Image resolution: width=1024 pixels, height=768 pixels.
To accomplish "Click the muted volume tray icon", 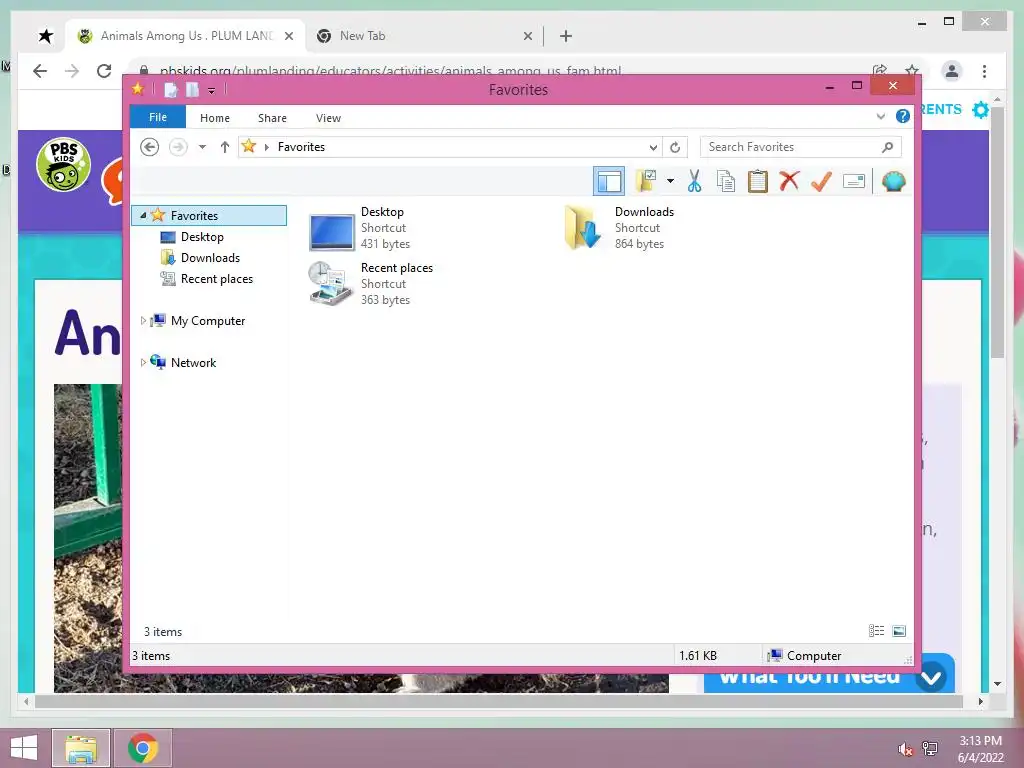I will click(x=905, y=749).
